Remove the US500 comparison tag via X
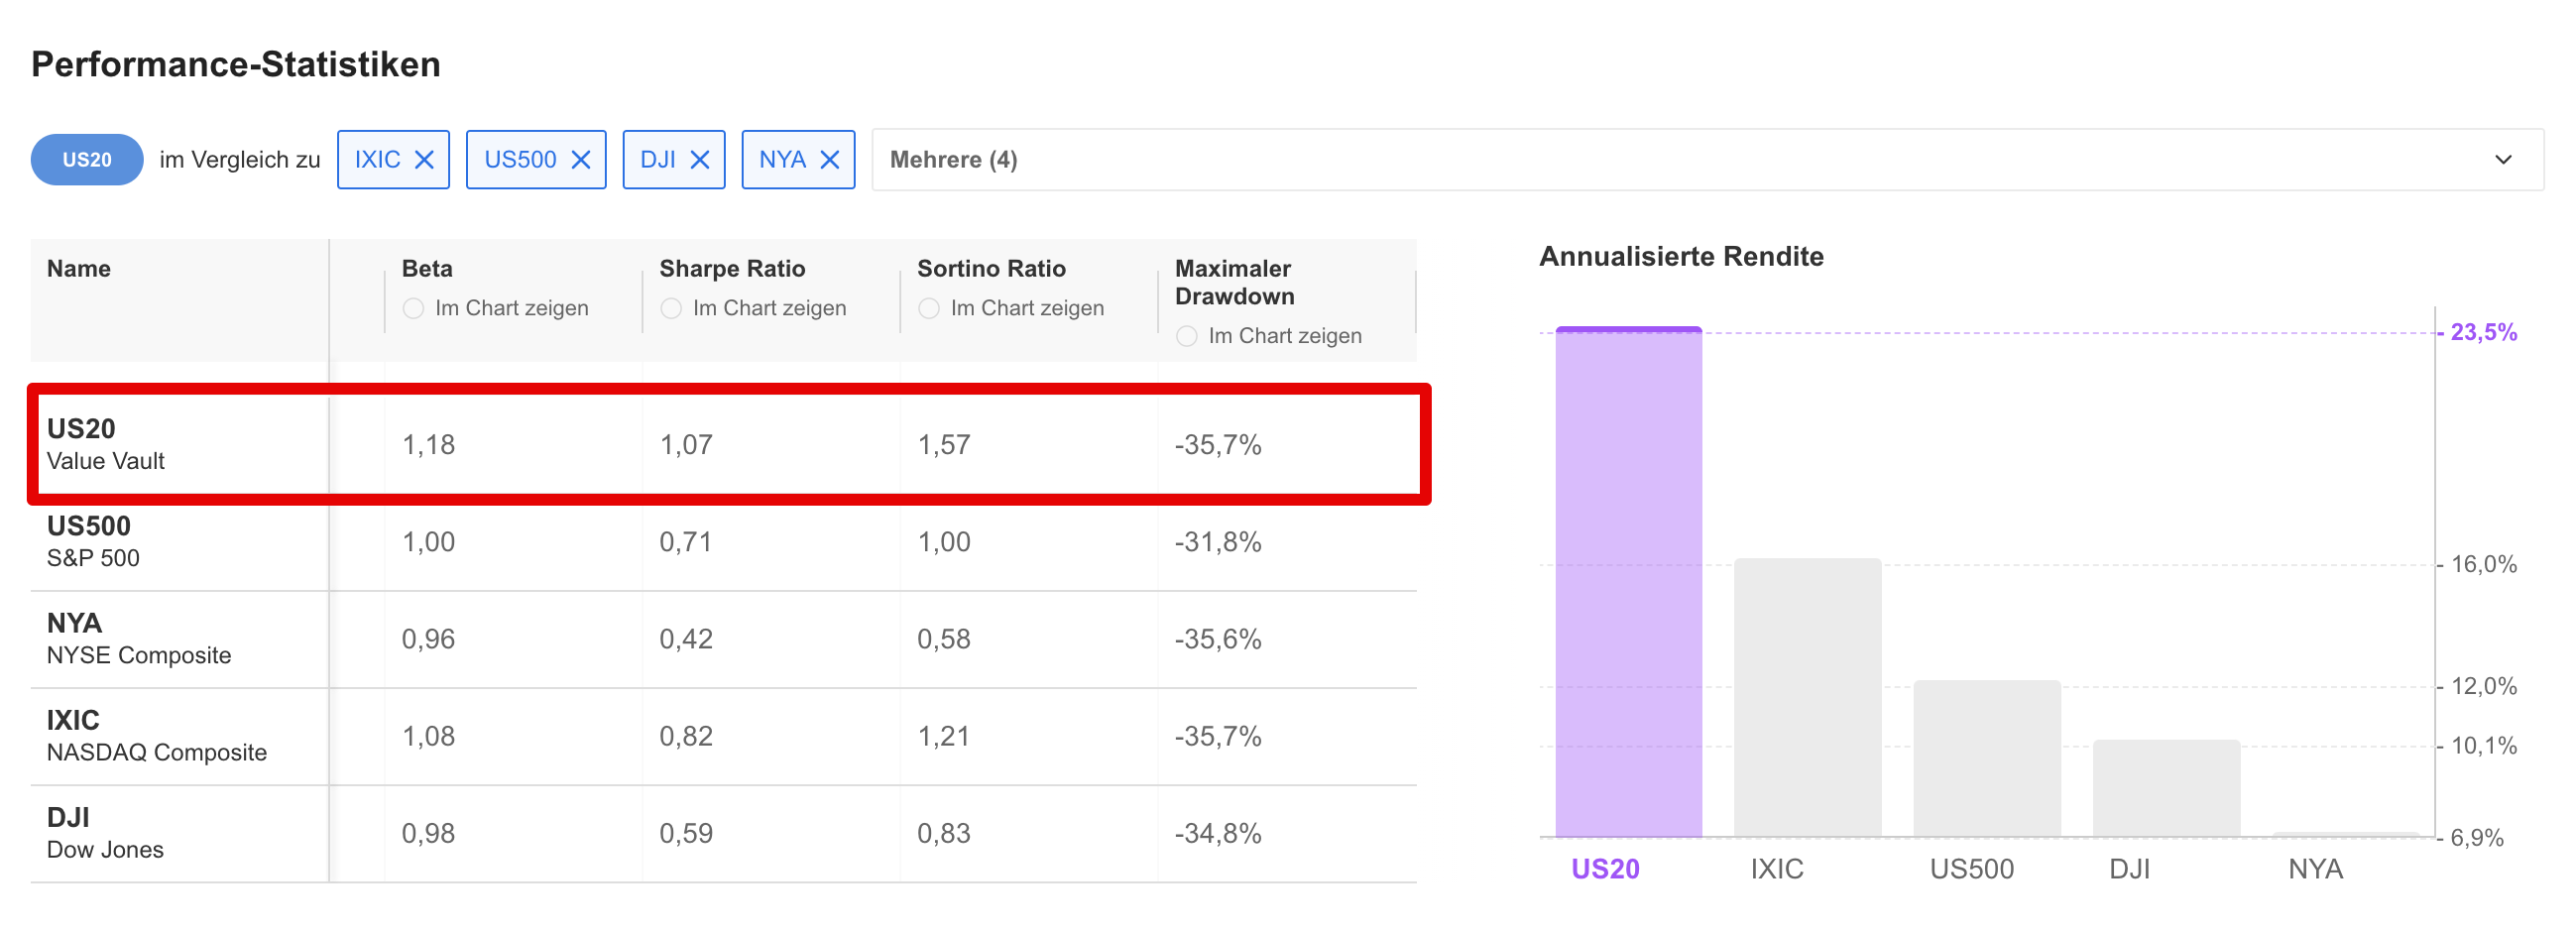The image size is (2576, 932). click(x=580, y=160)
